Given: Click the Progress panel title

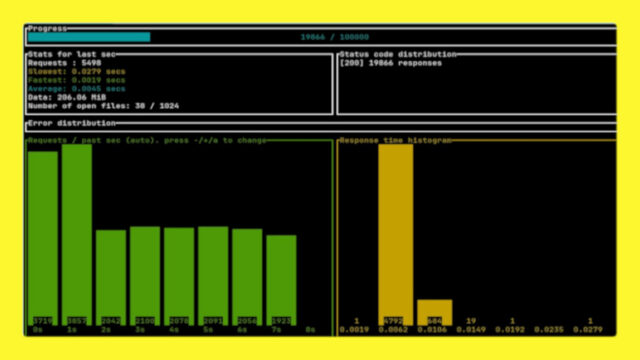Looking at the screenshot, I should pos(47,28).
